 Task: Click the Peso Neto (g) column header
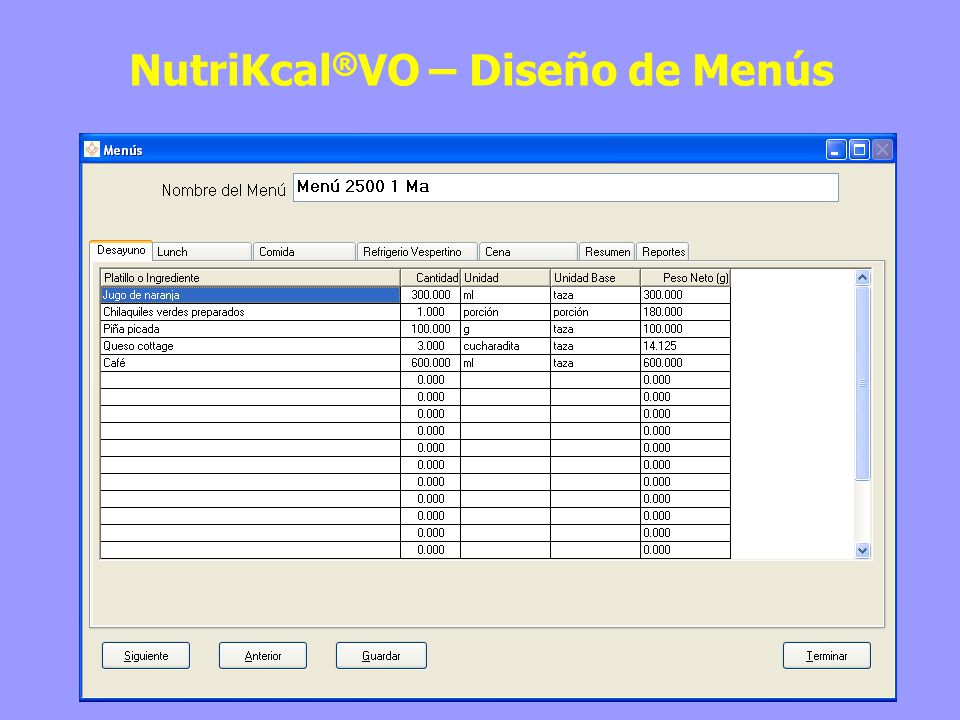(685, 278)
